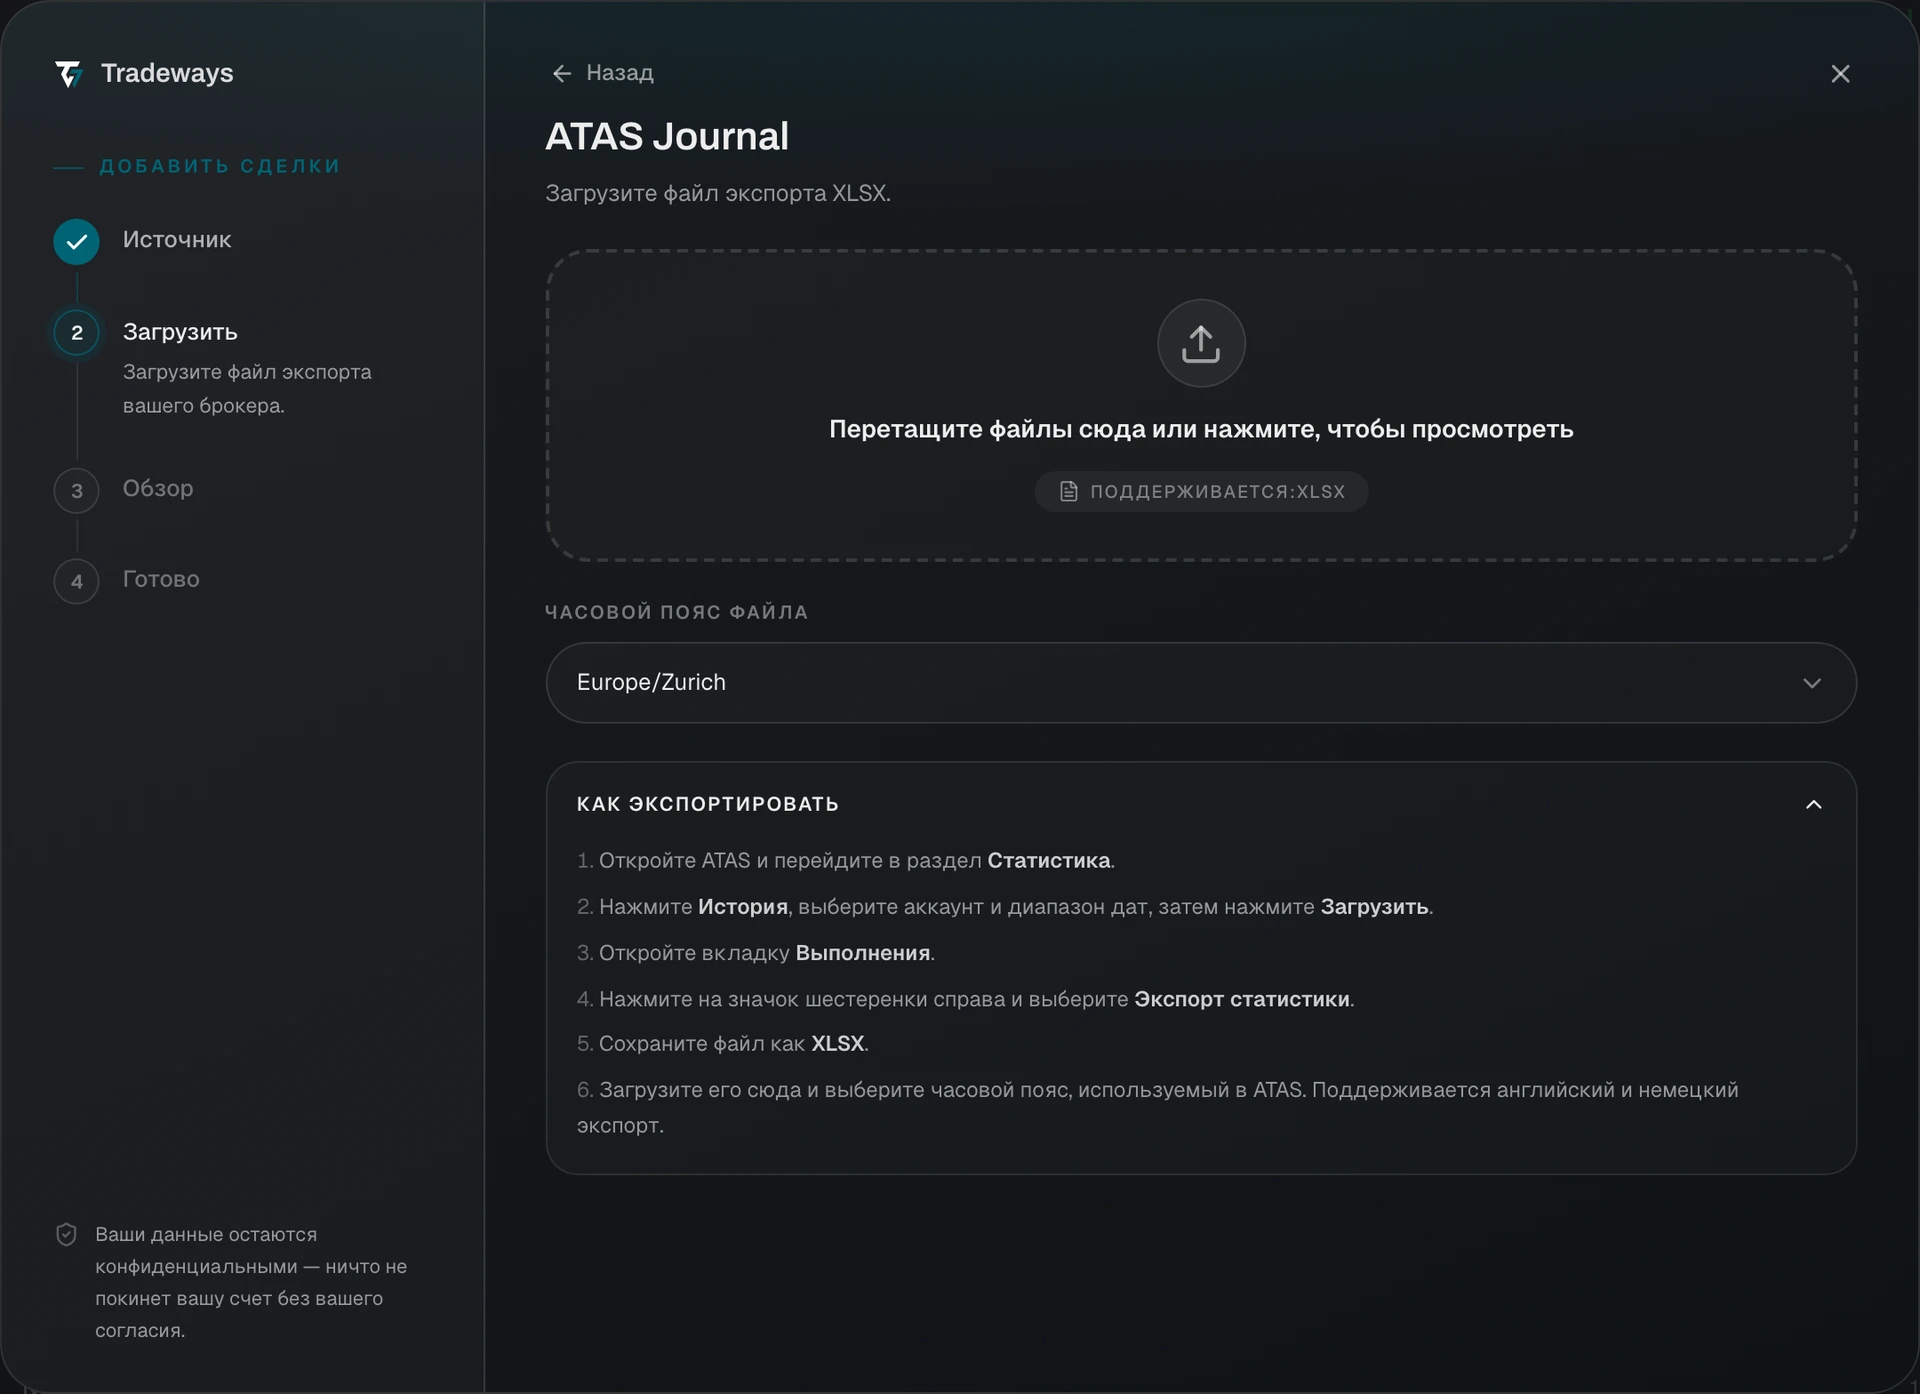Click the Готово step label
This screenshot has height=1394, width=1920.
(x=161, y=579)
